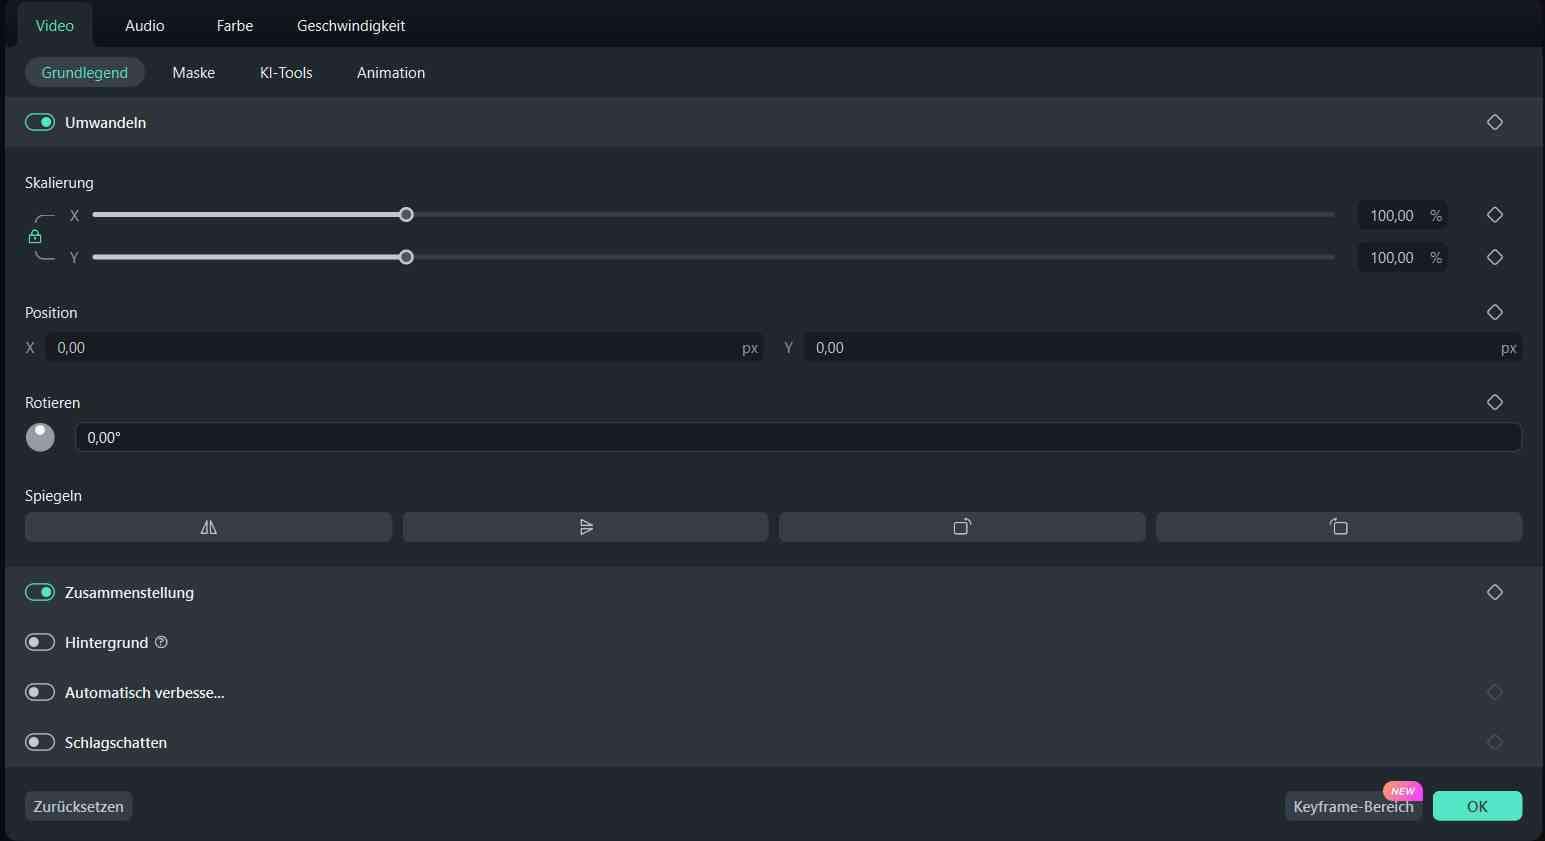
Task: Click the Spiegeln label
Action: (x=53, y=496)
